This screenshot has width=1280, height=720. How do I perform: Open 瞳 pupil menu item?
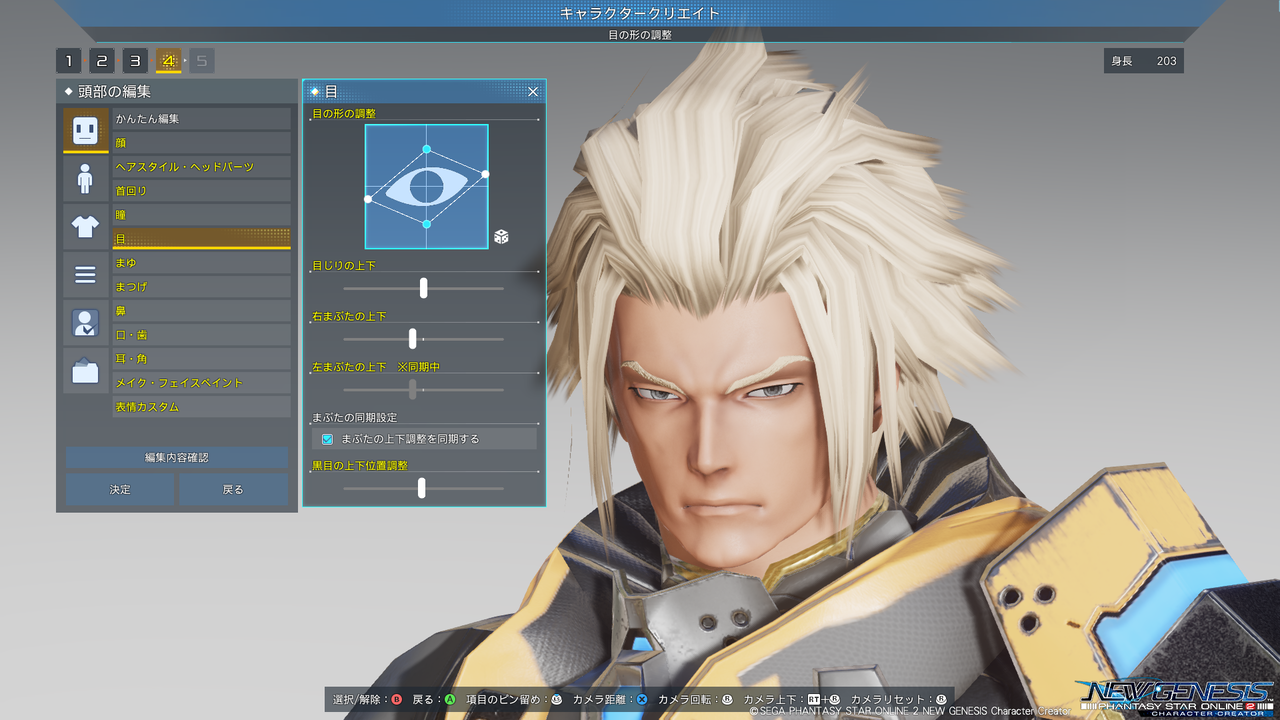point(202,215)
